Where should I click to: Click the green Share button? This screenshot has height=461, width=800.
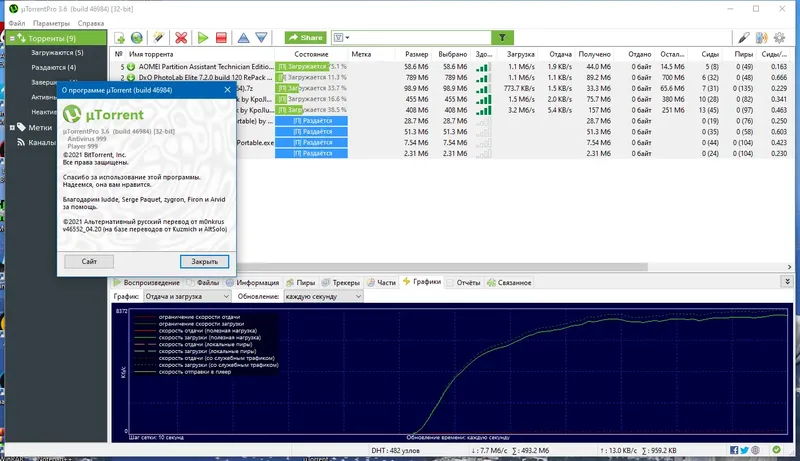305,38
